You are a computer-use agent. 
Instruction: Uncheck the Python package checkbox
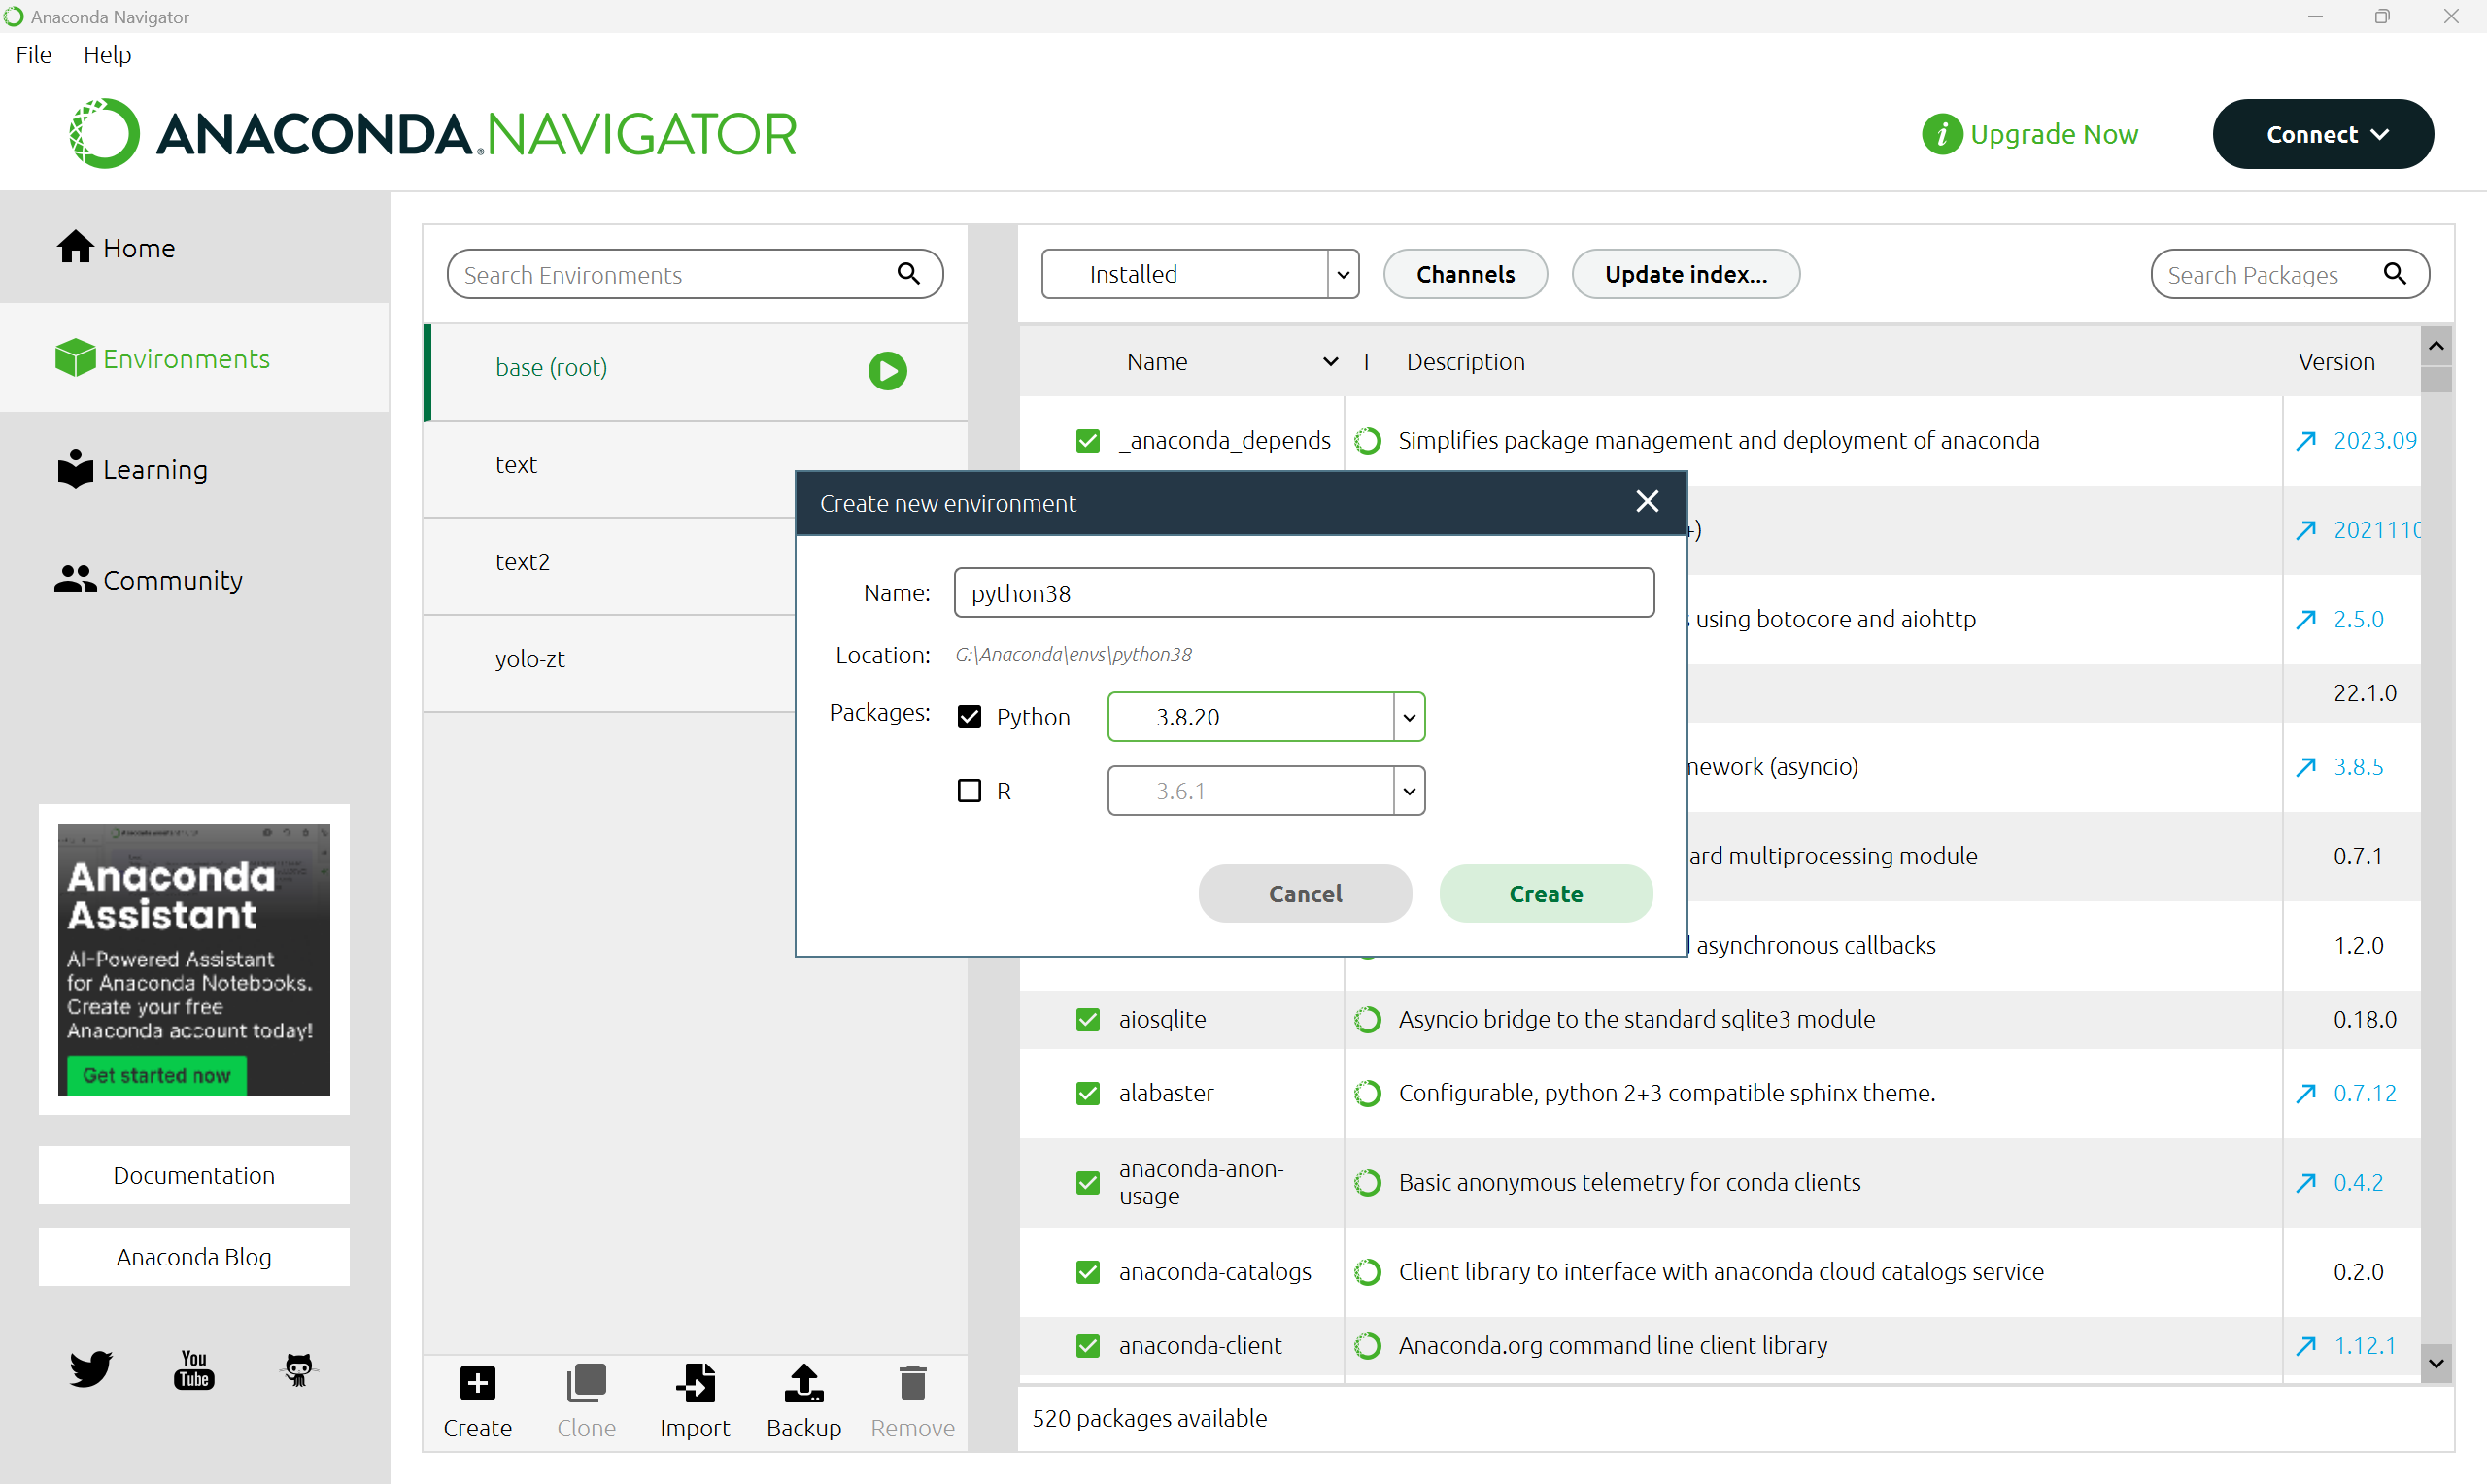click(968, 717)
